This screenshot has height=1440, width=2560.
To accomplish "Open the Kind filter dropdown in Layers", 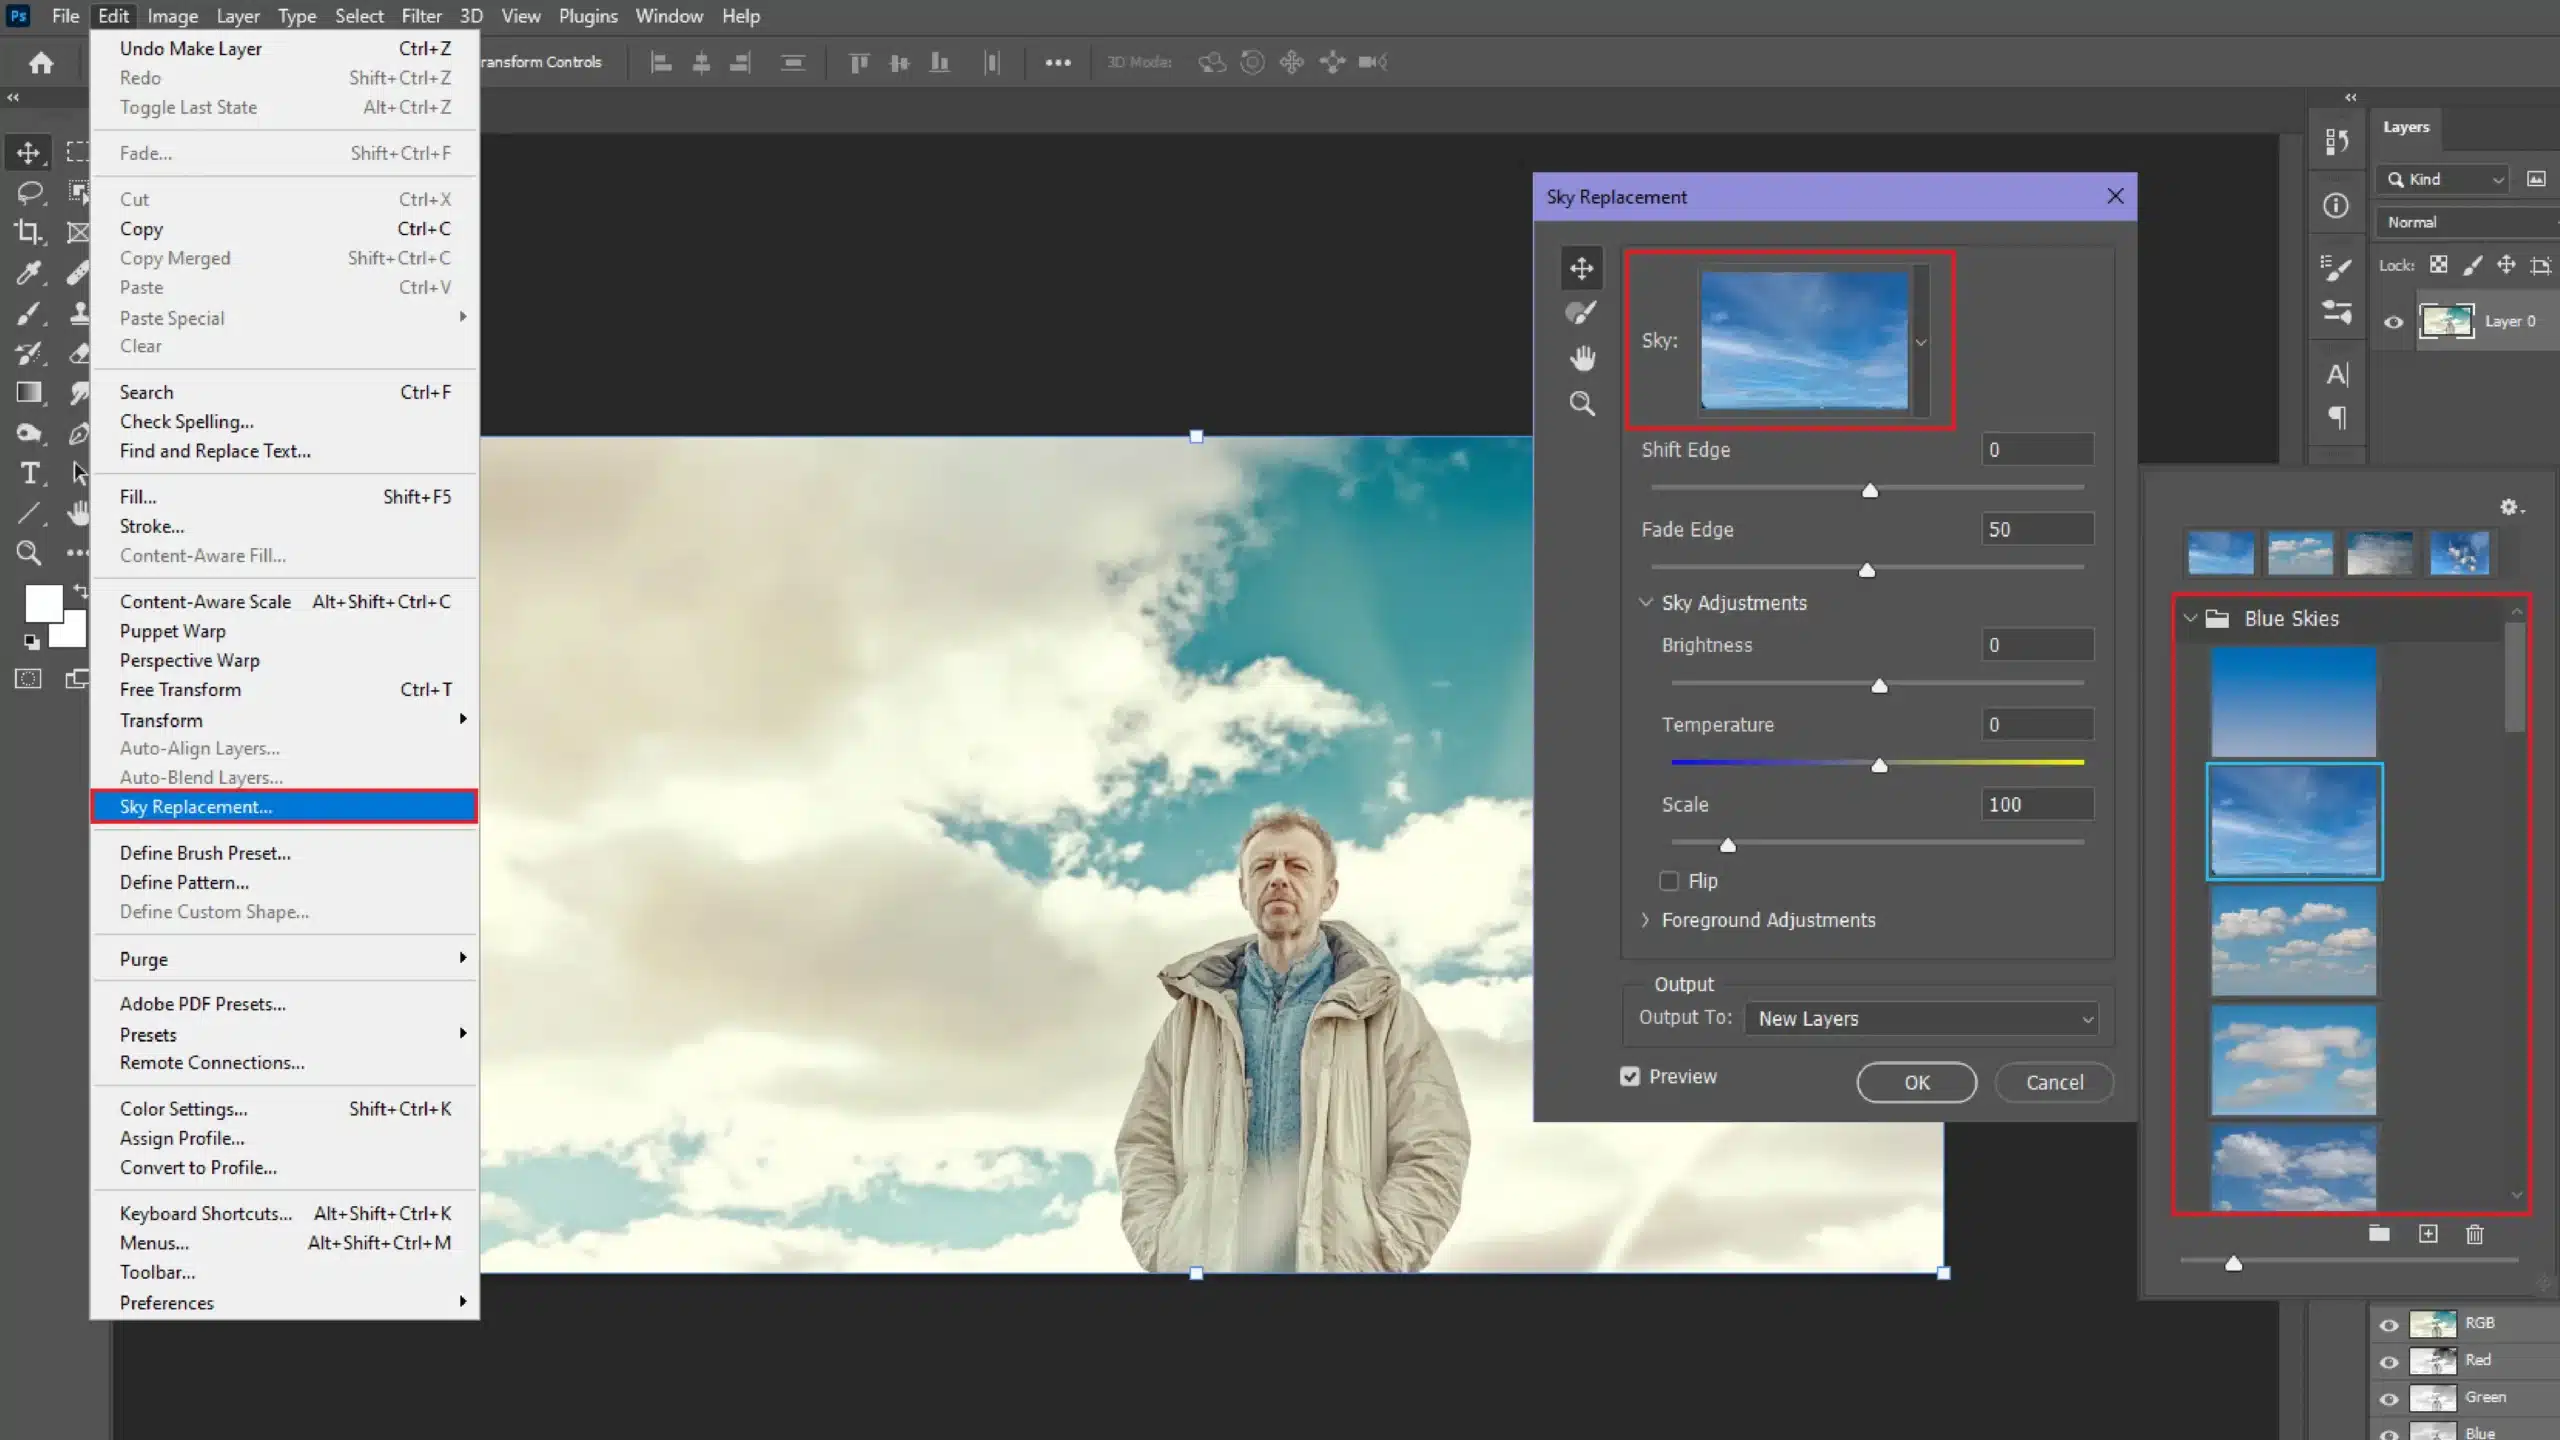I will [2444, 179].
